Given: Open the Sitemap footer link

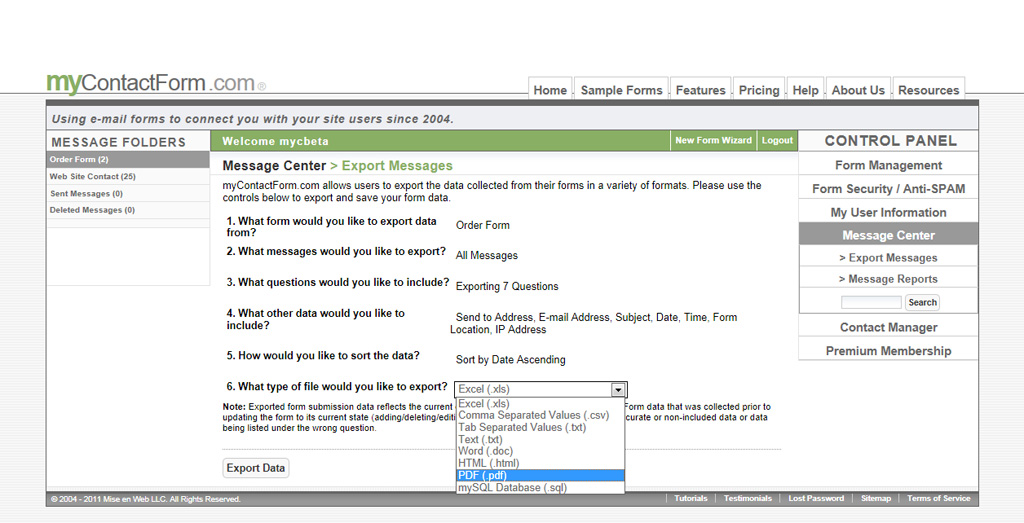Looking at the screenshot, I should (x=876, y=498).
